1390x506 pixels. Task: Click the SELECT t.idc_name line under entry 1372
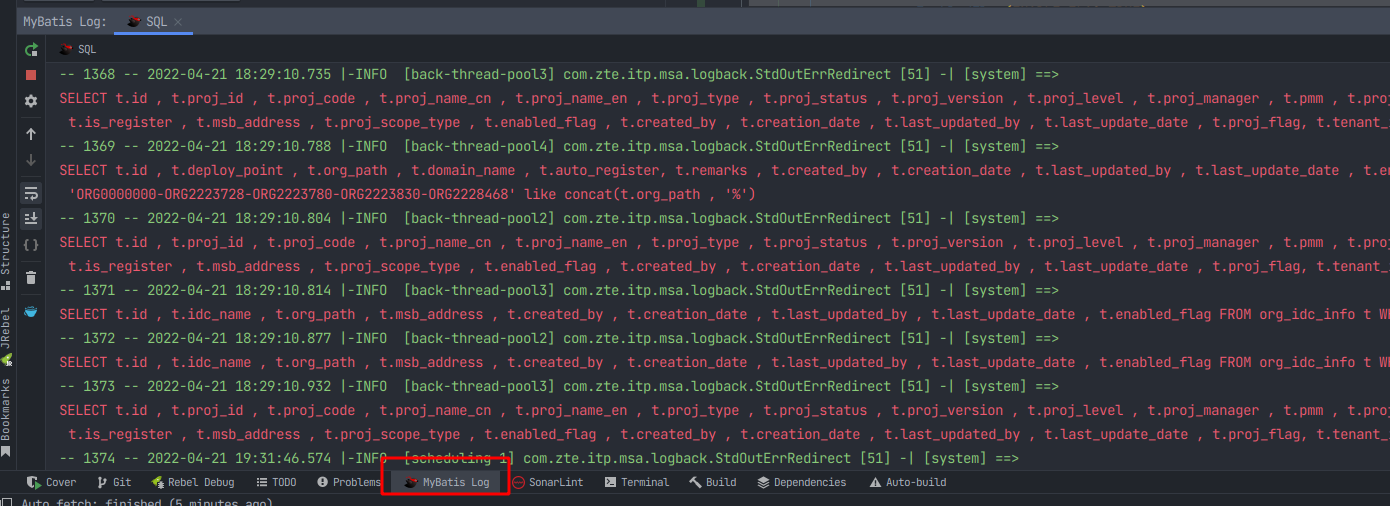pyautogui.click(x=724, y=363)
